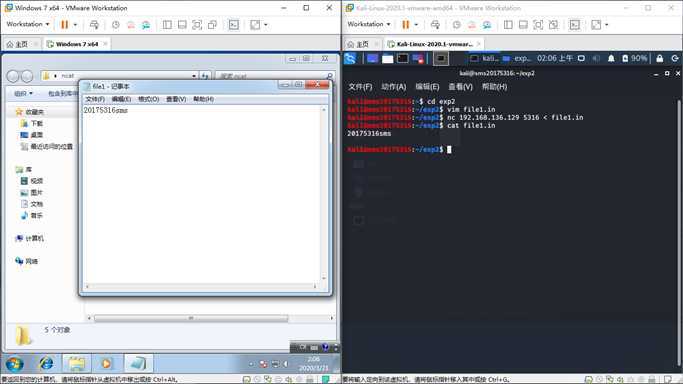Image resolution: width=683 pixels, height=384 pixels.
Task: Click the lock screen icon in the Kali panel
Action: pyautogui.click(x=659, y=58)
